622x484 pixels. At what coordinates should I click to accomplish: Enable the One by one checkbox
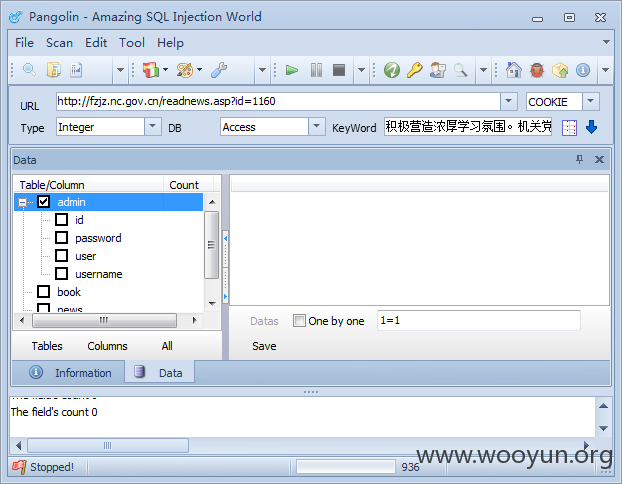[299, 321]
